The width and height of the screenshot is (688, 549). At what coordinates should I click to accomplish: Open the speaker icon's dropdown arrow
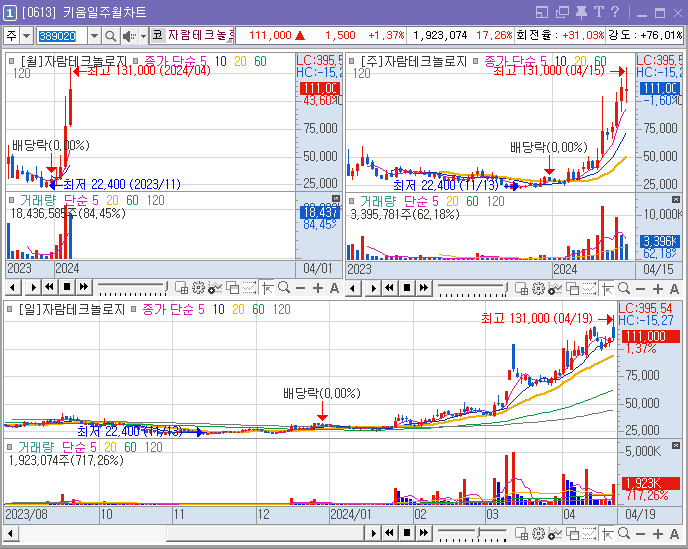coord(143,36)
